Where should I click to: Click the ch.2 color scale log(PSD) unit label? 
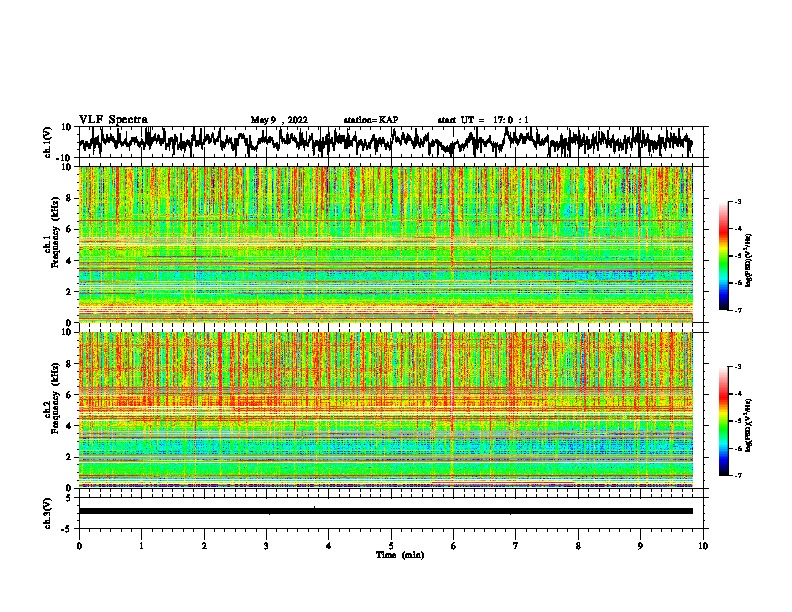point(749,426)
